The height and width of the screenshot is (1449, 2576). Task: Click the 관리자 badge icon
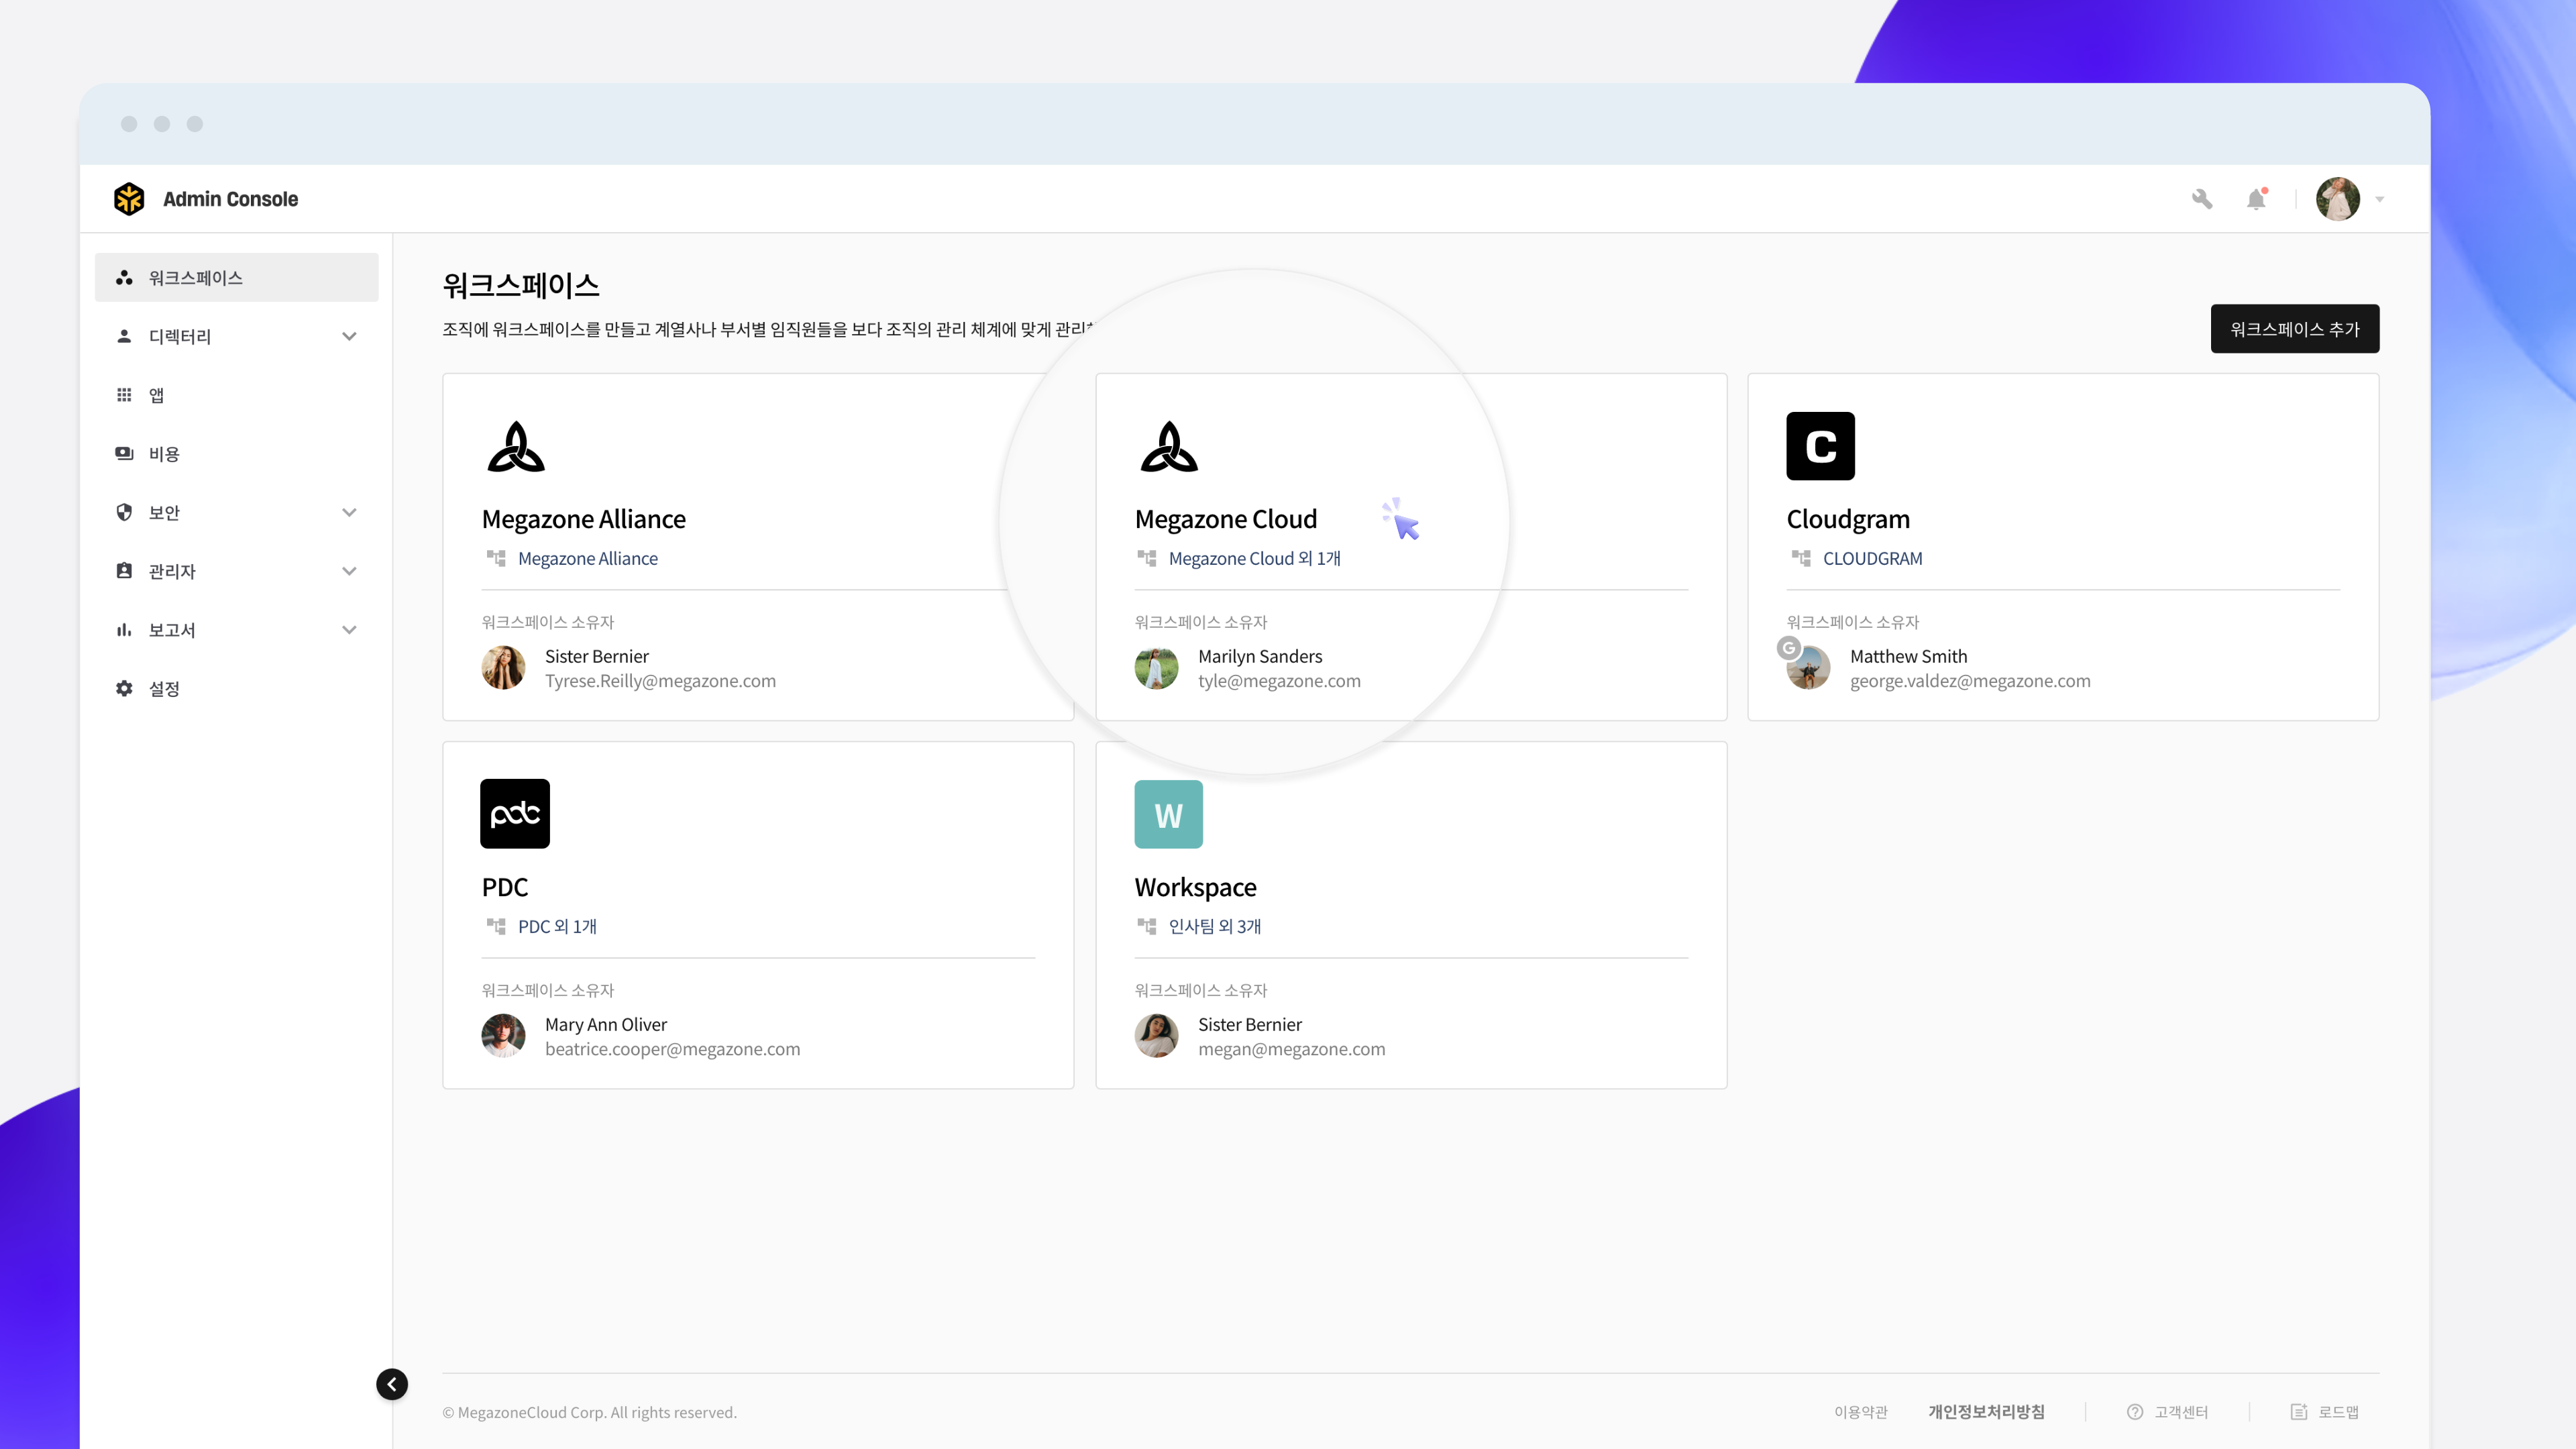(124, 571)
